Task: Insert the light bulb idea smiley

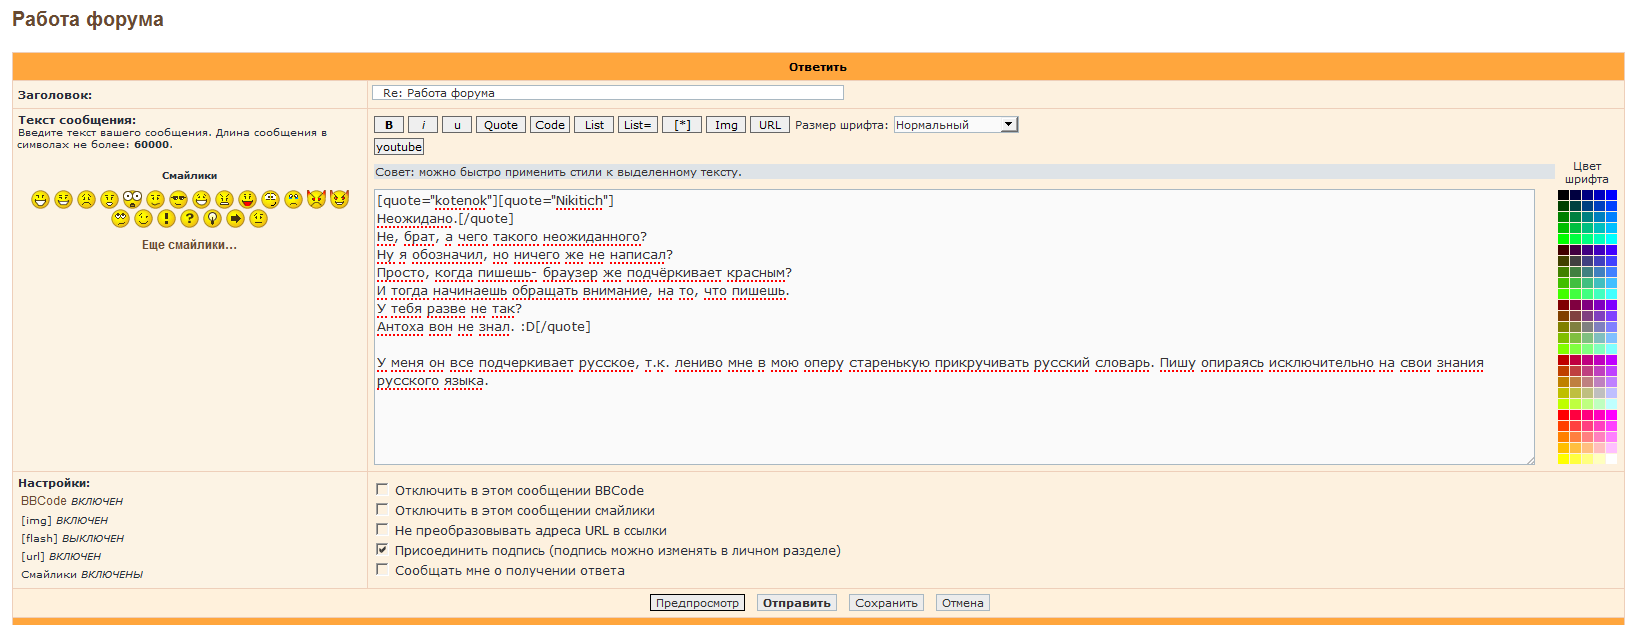Action: pos(212,218)
